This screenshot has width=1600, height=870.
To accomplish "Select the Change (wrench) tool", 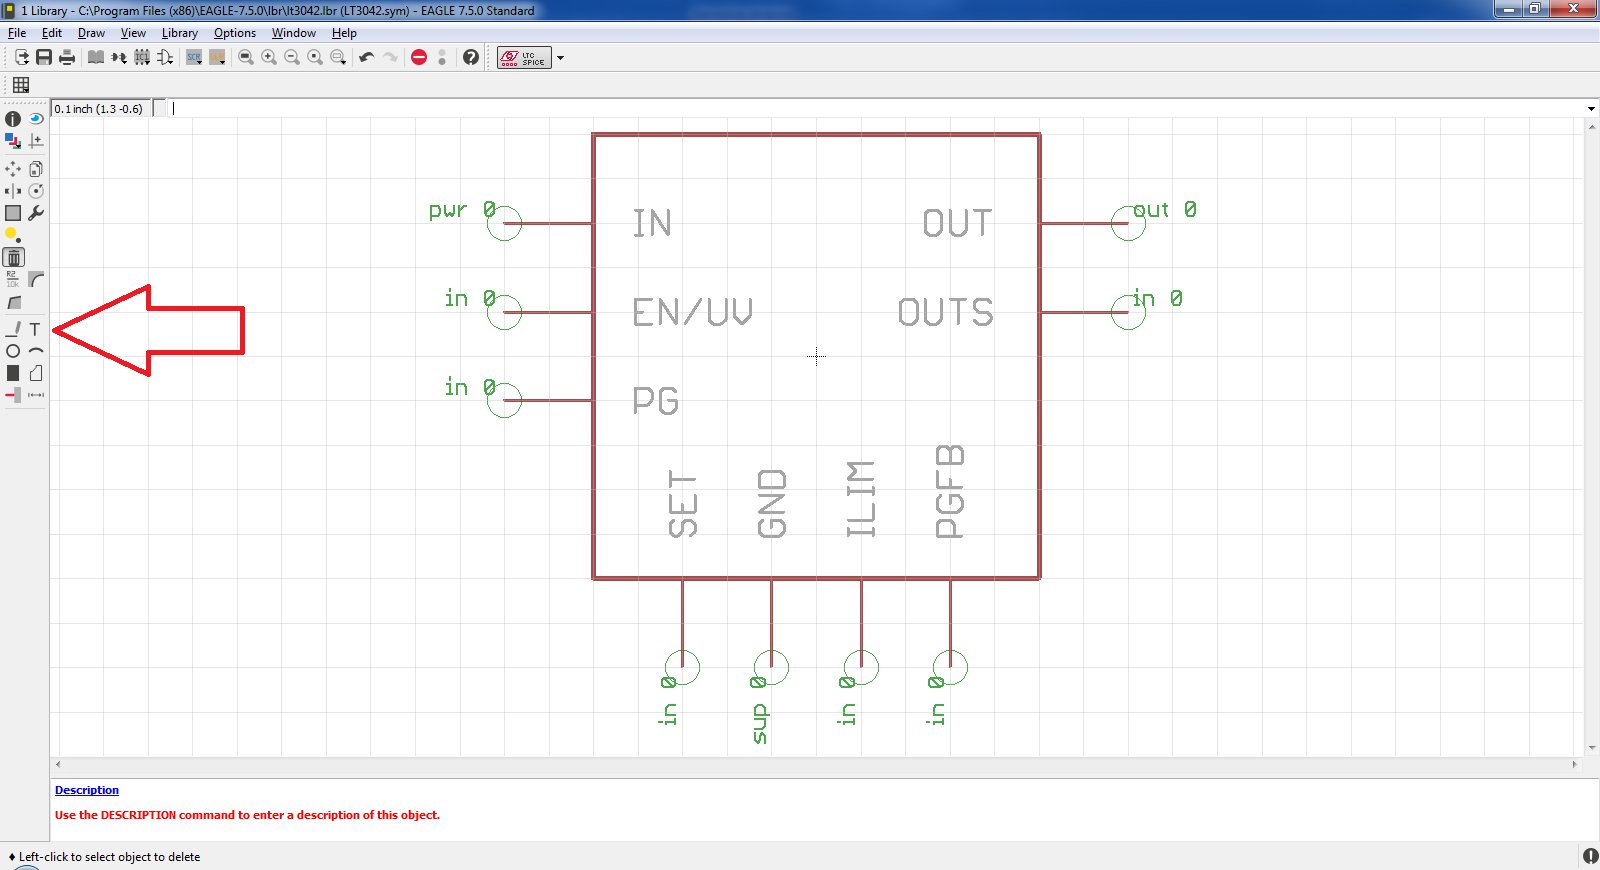I will point(36,213).
